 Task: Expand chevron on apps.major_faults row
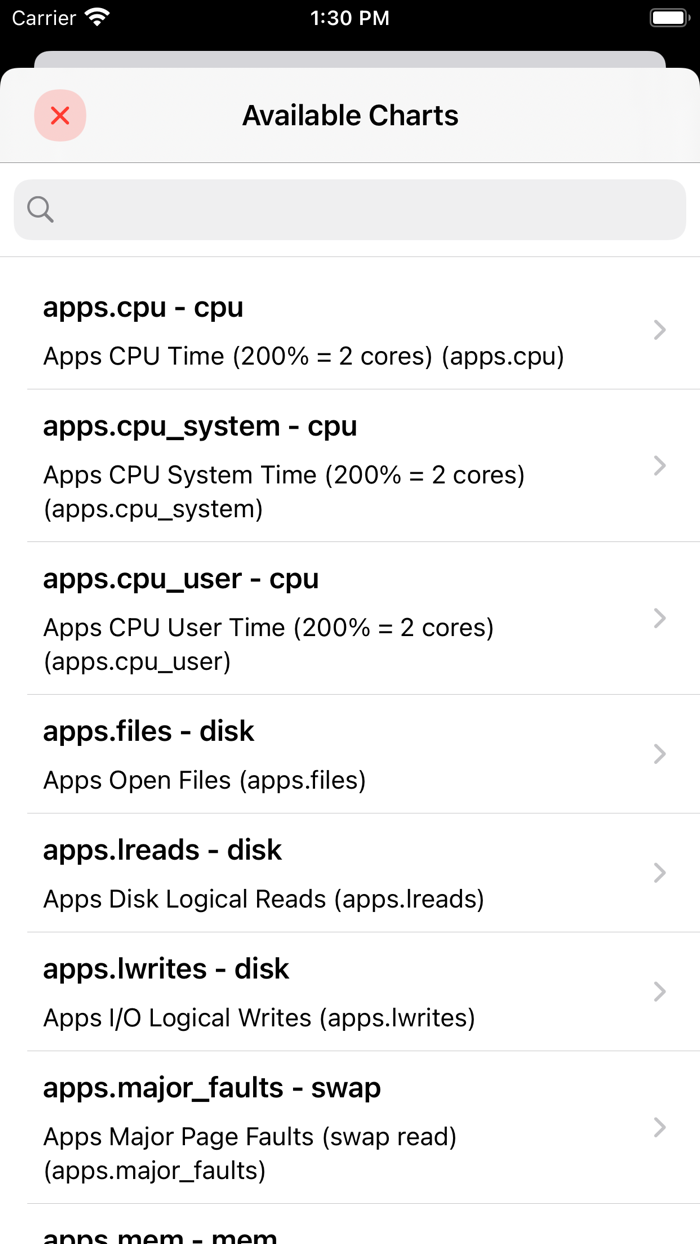659,1127
